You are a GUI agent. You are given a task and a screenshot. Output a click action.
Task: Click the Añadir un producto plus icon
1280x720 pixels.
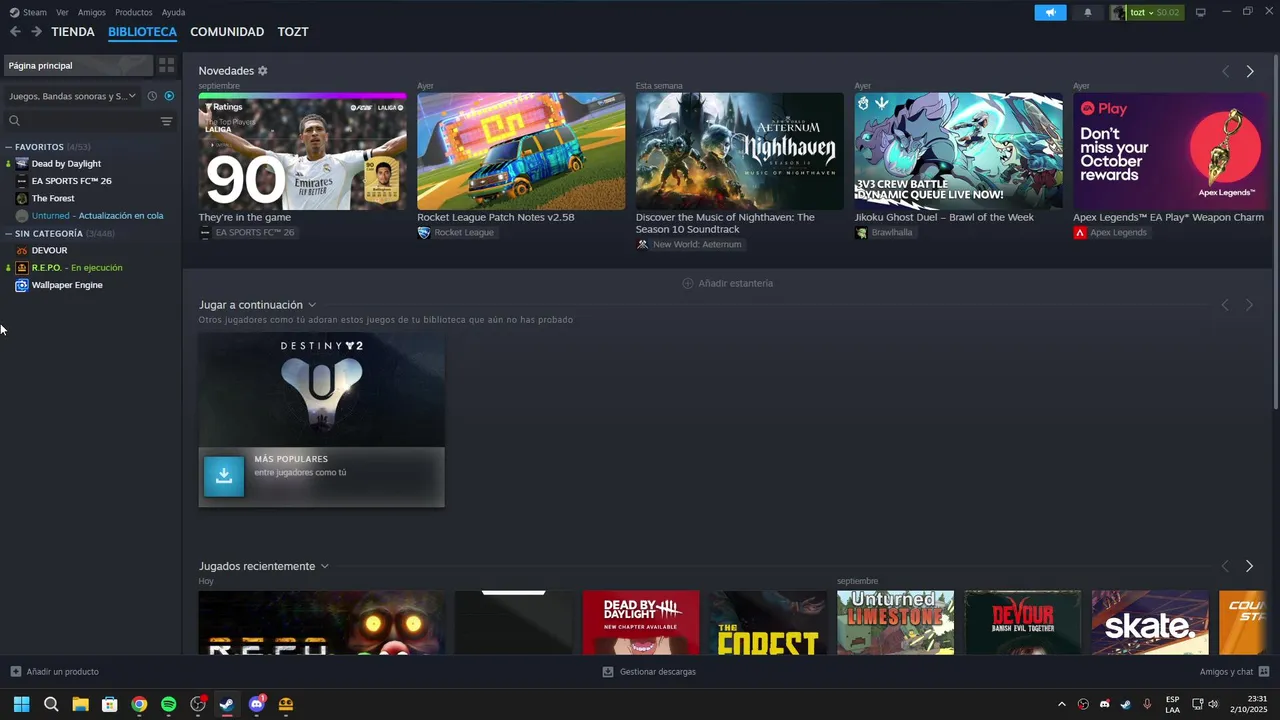point(15,672)
